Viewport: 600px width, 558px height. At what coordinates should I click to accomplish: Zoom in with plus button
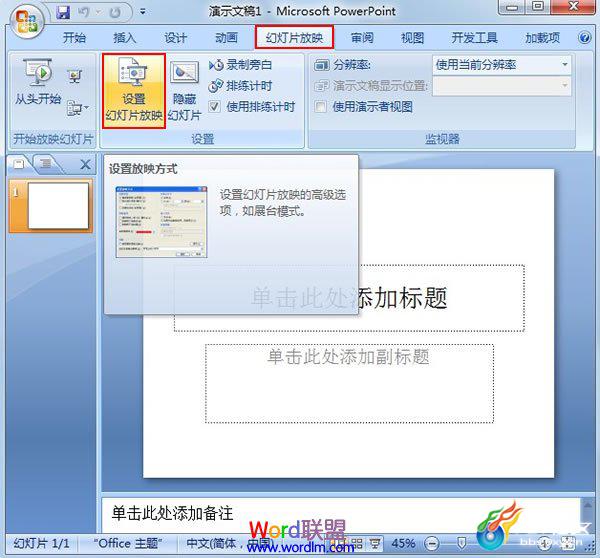545,543
